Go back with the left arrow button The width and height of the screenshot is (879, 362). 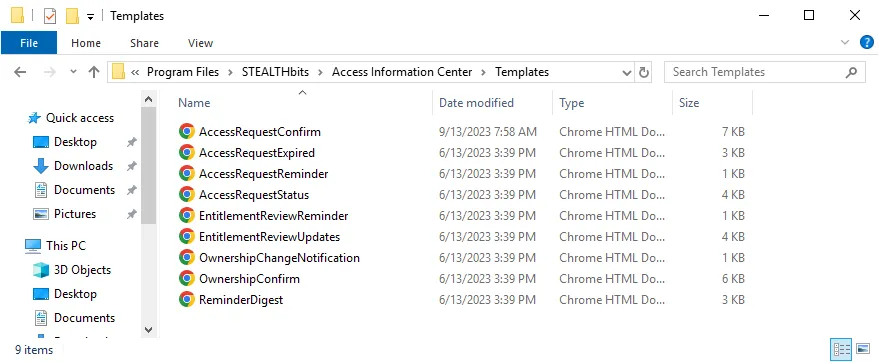pyautogui.click(x=20, y=72)
